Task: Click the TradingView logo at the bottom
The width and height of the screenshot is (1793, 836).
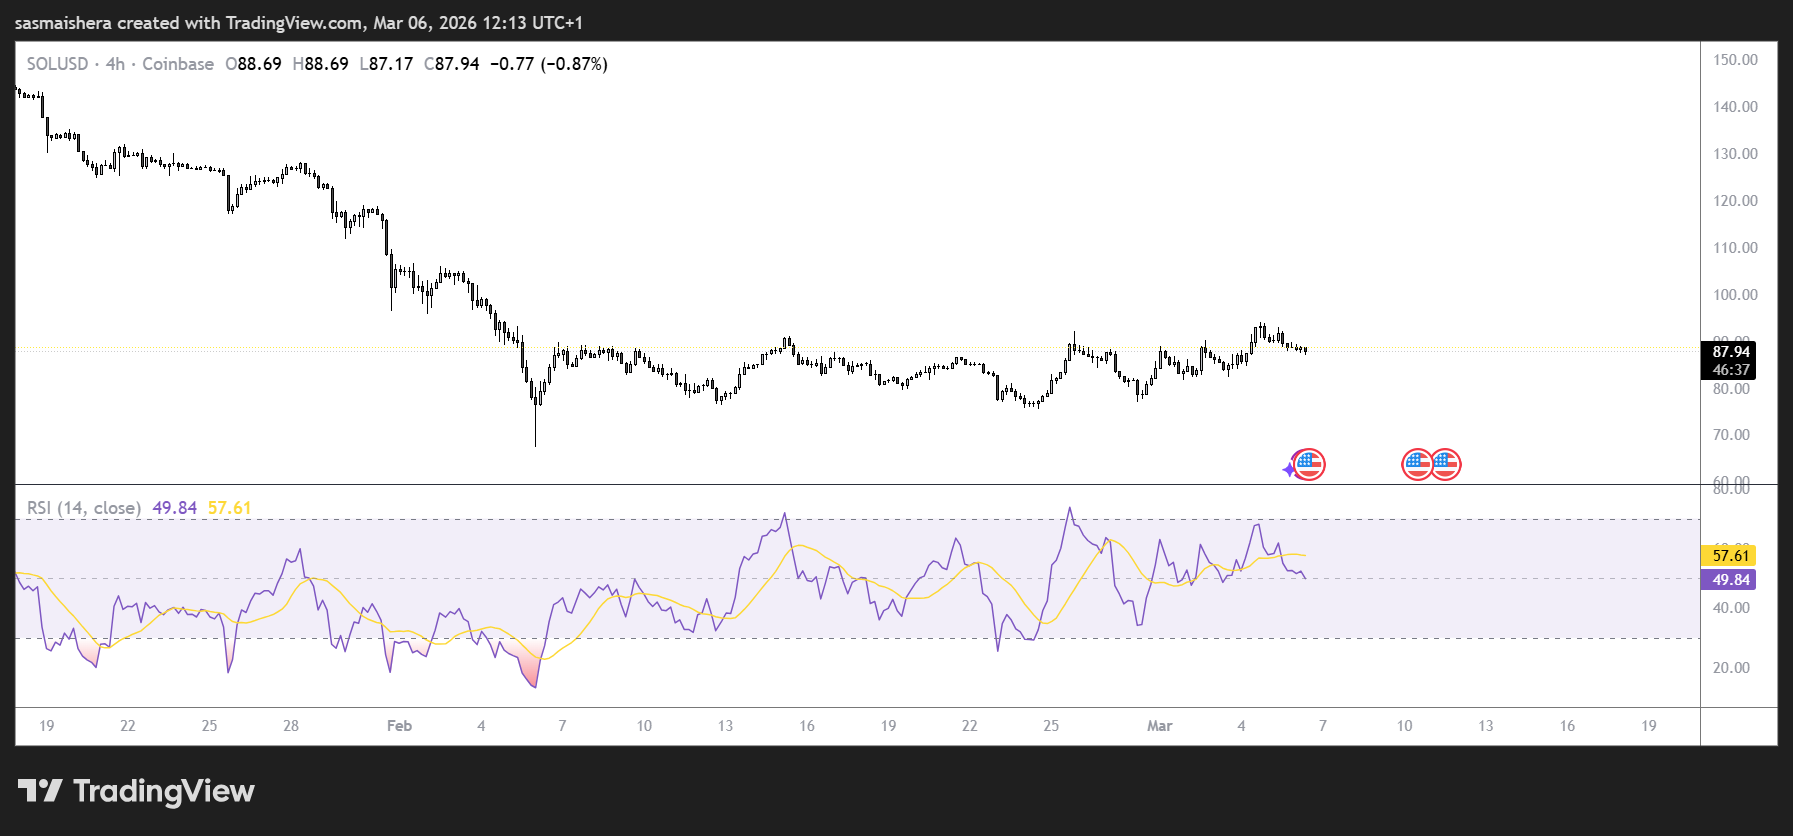Action: pyautogui.click(x=136, y=791)
